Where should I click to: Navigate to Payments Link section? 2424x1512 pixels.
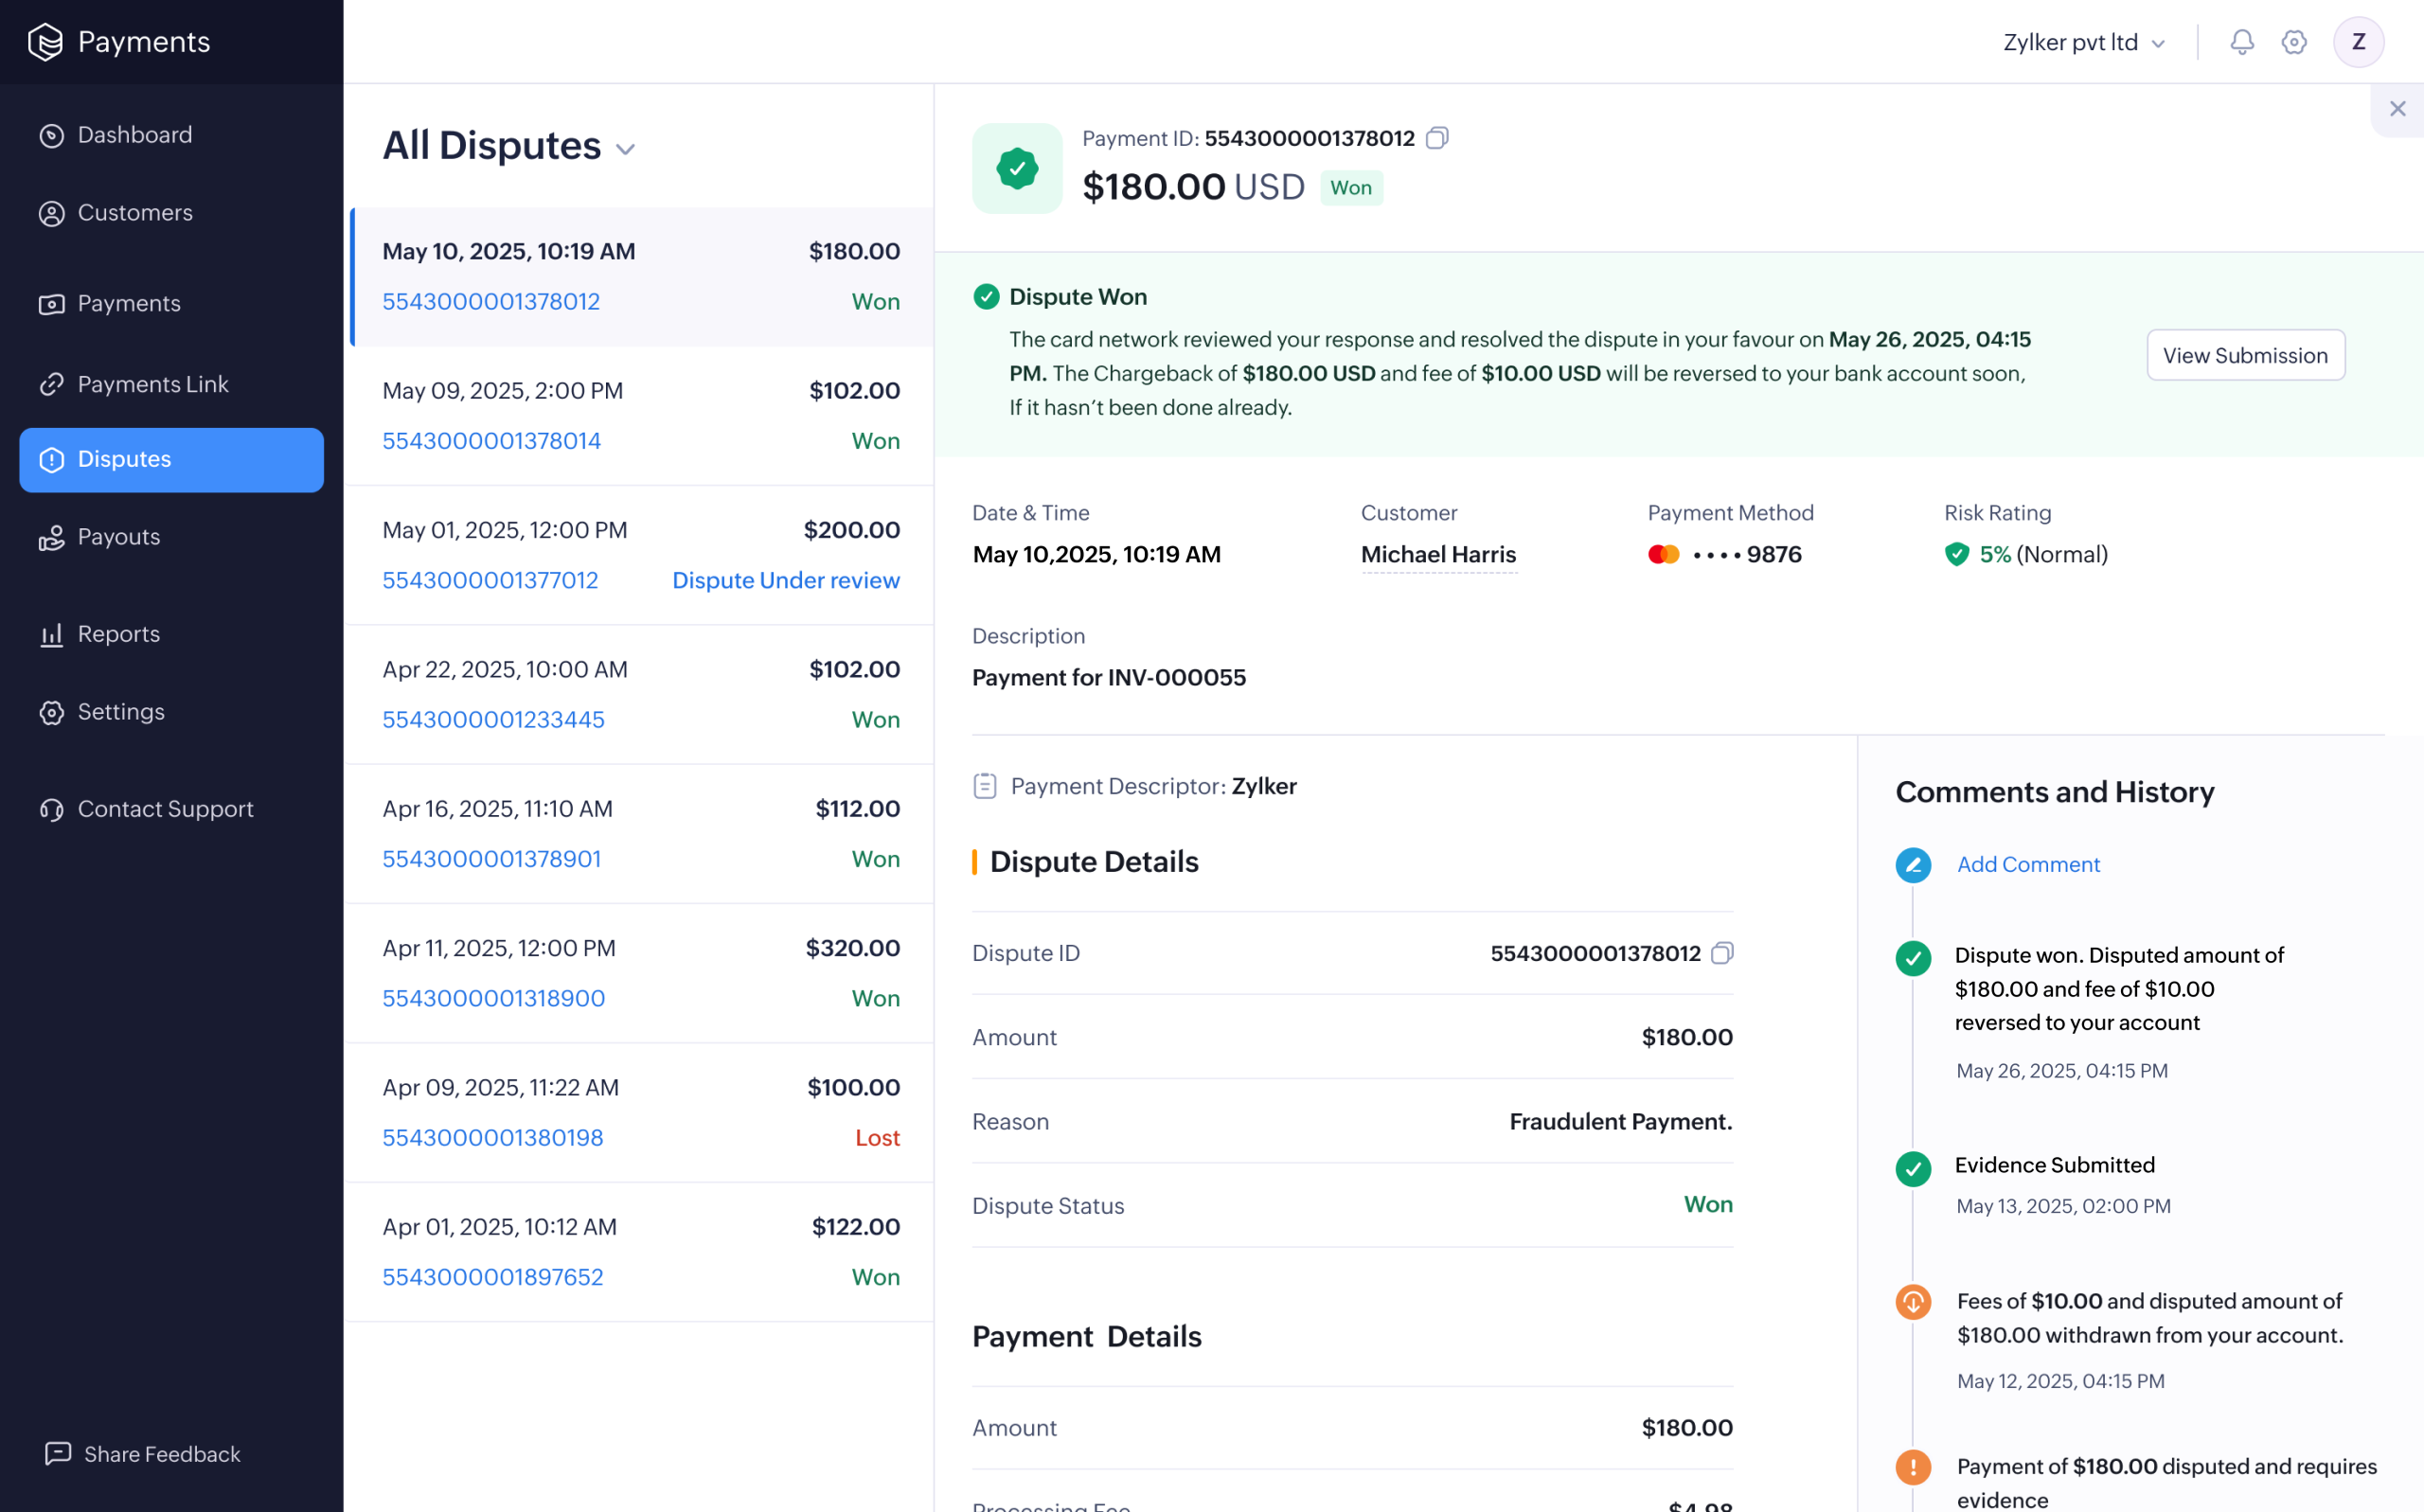(152, 384)
